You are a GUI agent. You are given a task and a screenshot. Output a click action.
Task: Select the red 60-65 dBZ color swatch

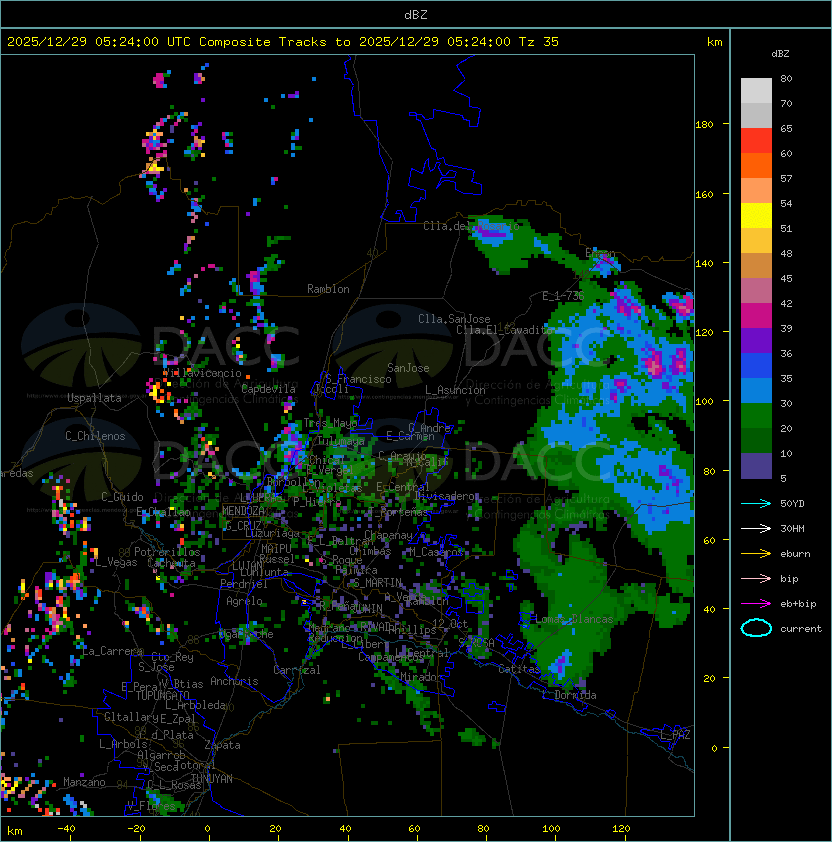click(756, 141)
